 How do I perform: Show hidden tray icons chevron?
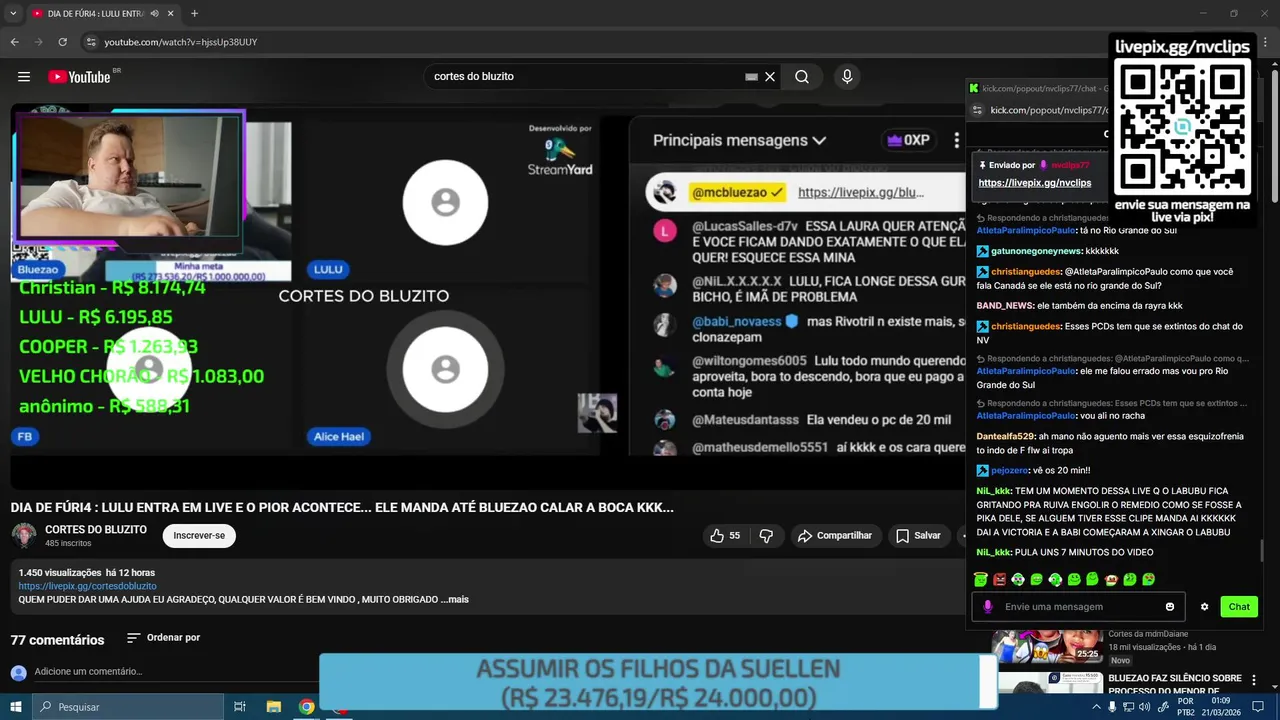click(x=1096, y=707)
